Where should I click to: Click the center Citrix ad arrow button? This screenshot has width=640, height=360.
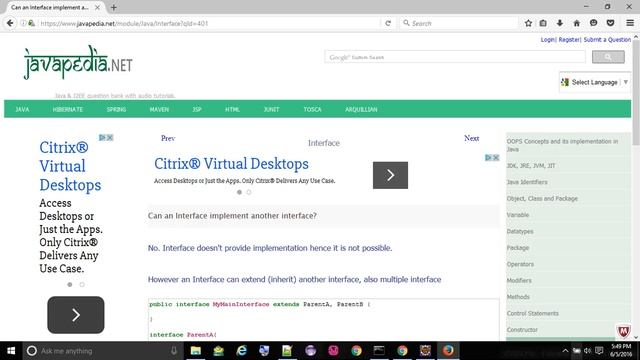(390, 175)
